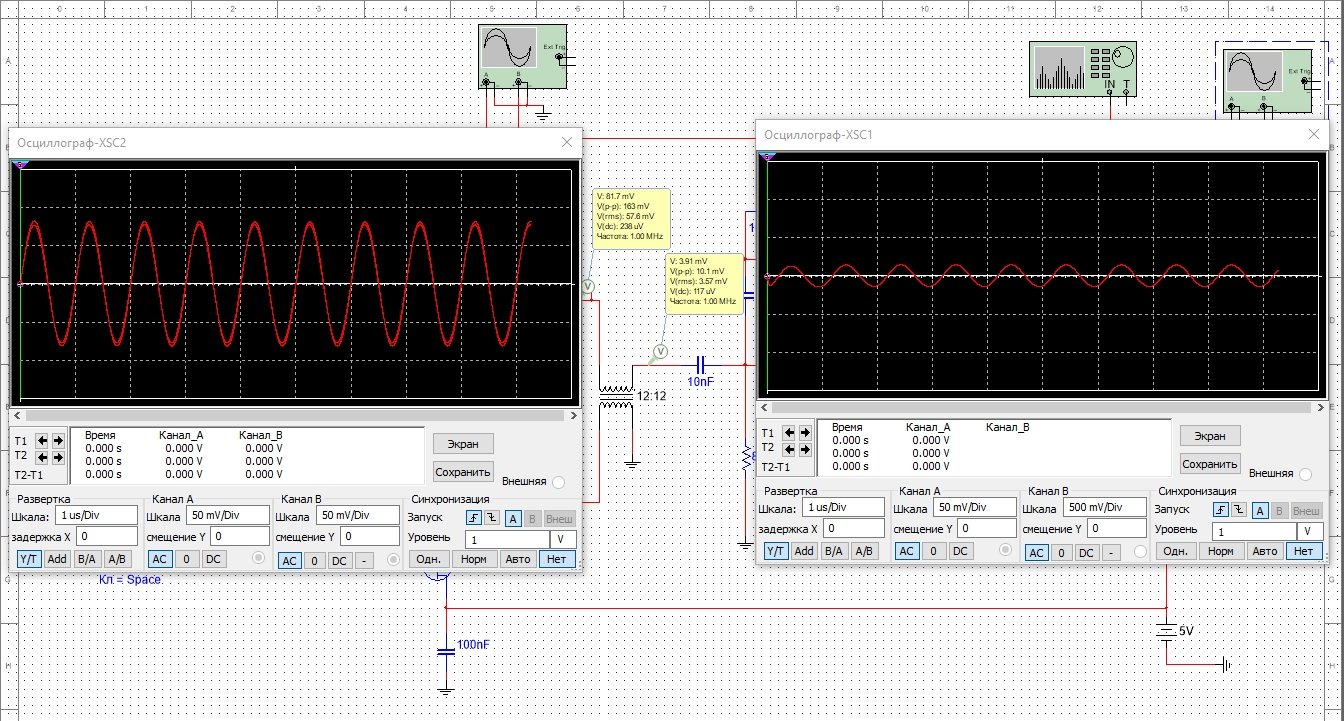This screenshot has height=721, width=1344.
Task: Click the spectrum analyzer instrument on schematic
Action: pyautogui.click(x=1084, y=69)
